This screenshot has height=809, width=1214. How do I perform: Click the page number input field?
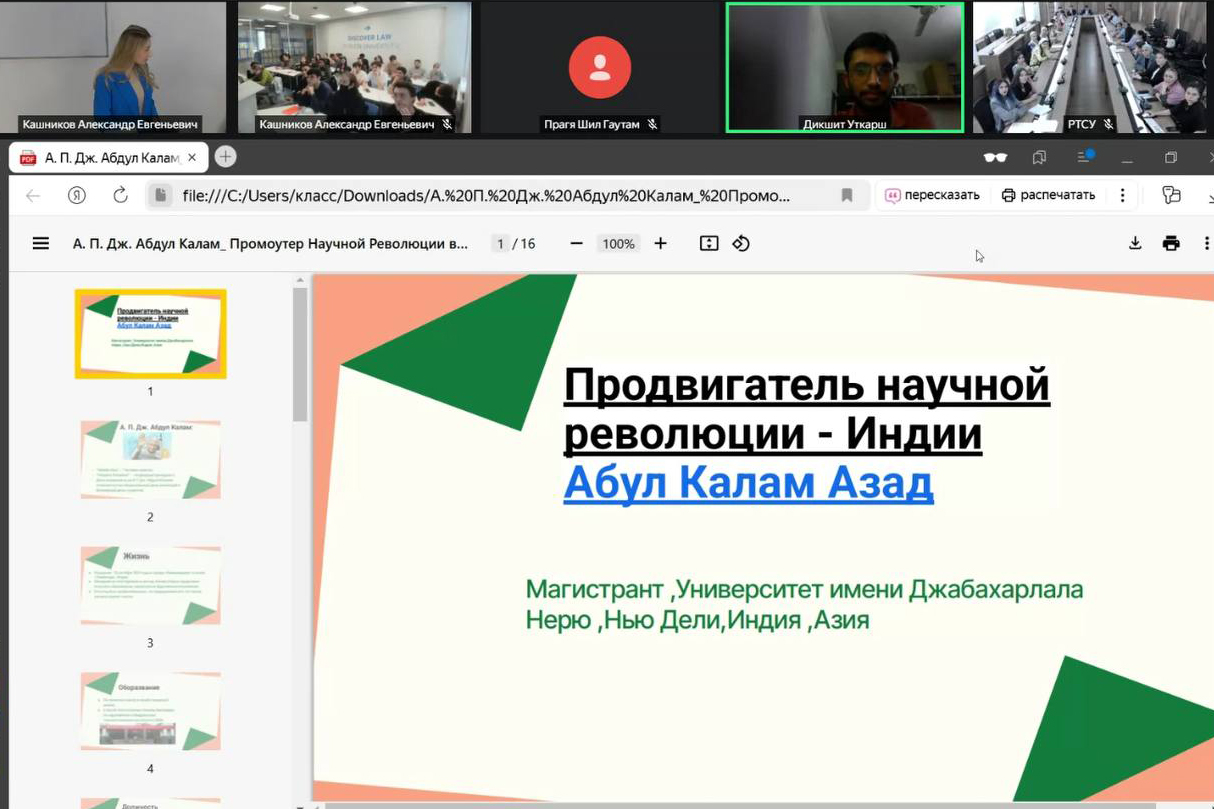pyautogui.click(x=501, y=243)
